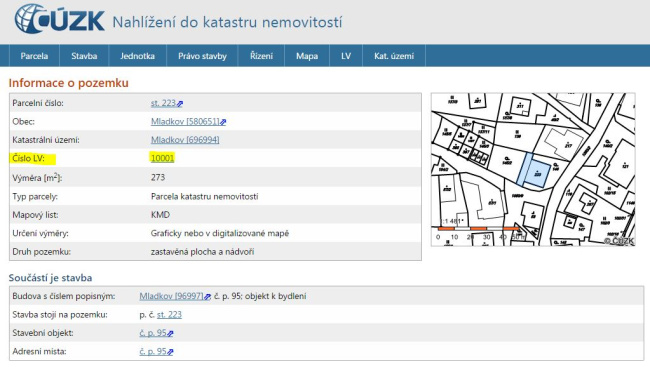The height and width of the screenshot is (367, 650).
Task: Click the cadastral map thumbnail
Action: point(533,169)
